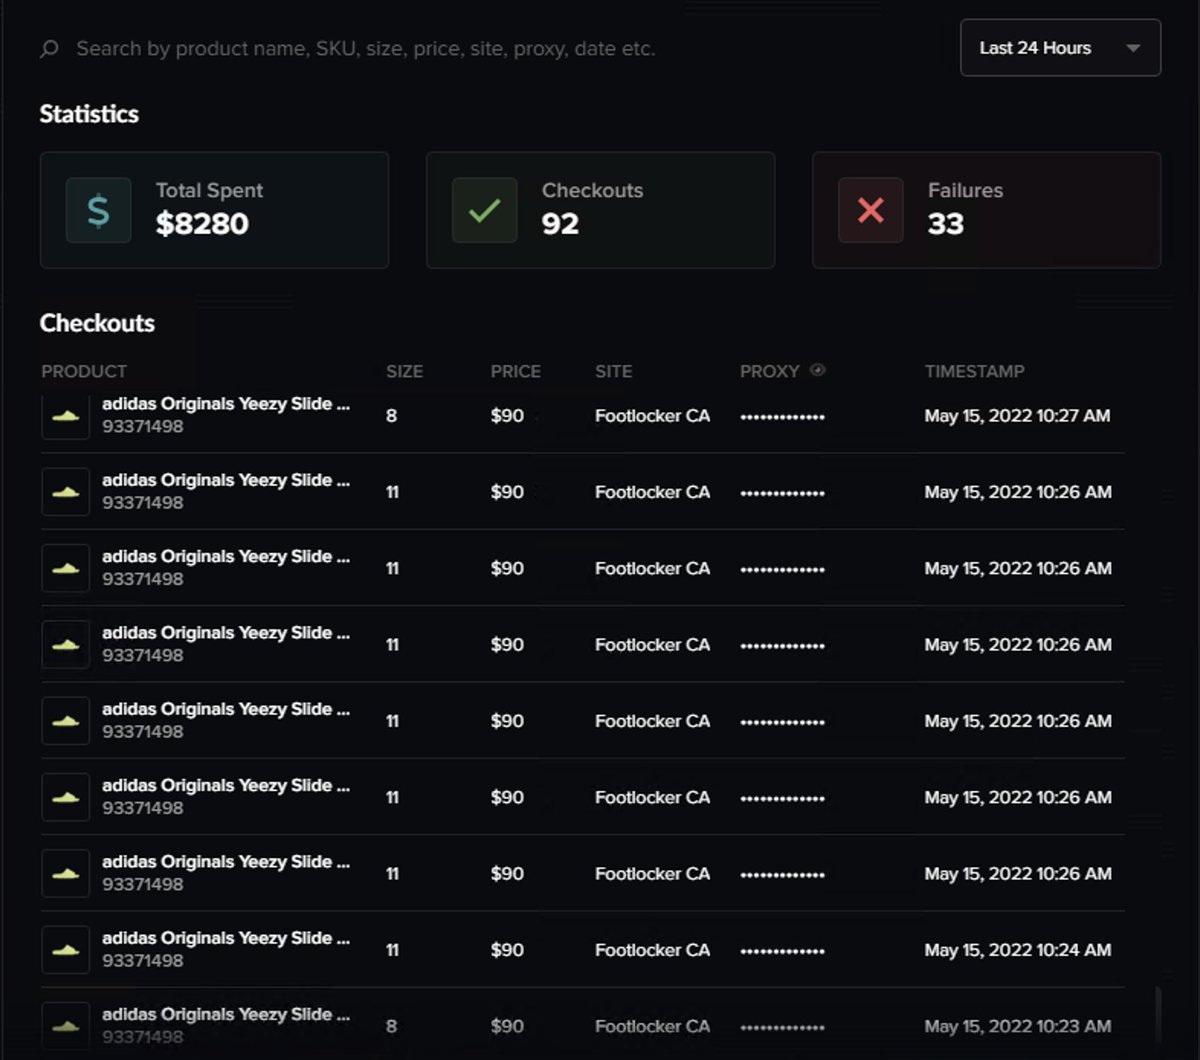1200x1060 pixels.
Task: Open the slide thumbnail in the 10:24 AM row
Action: tap(66, 950)
